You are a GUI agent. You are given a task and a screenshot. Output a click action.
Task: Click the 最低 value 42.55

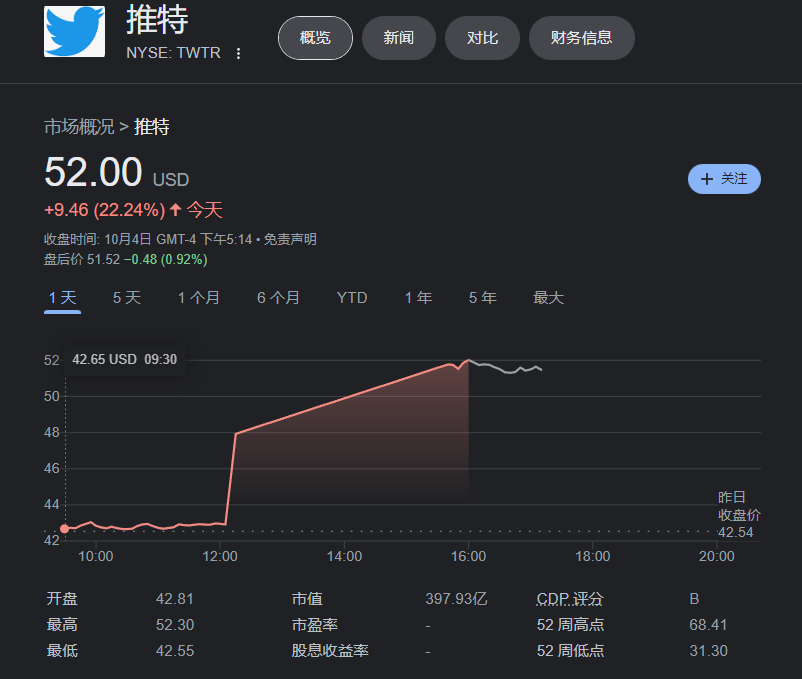[x=175, y=651]
